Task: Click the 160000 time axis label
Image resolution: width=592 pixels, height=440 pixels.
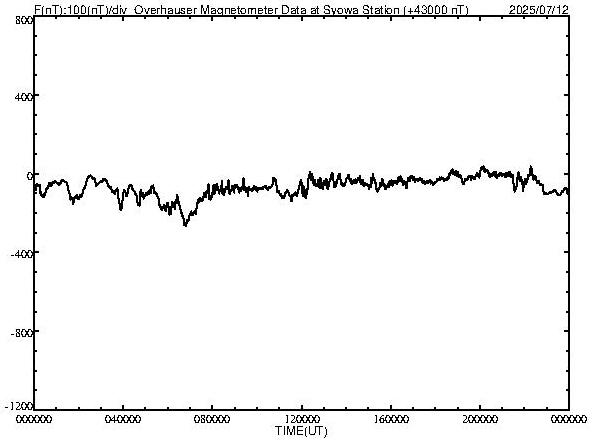Action: tap(391, 419)
